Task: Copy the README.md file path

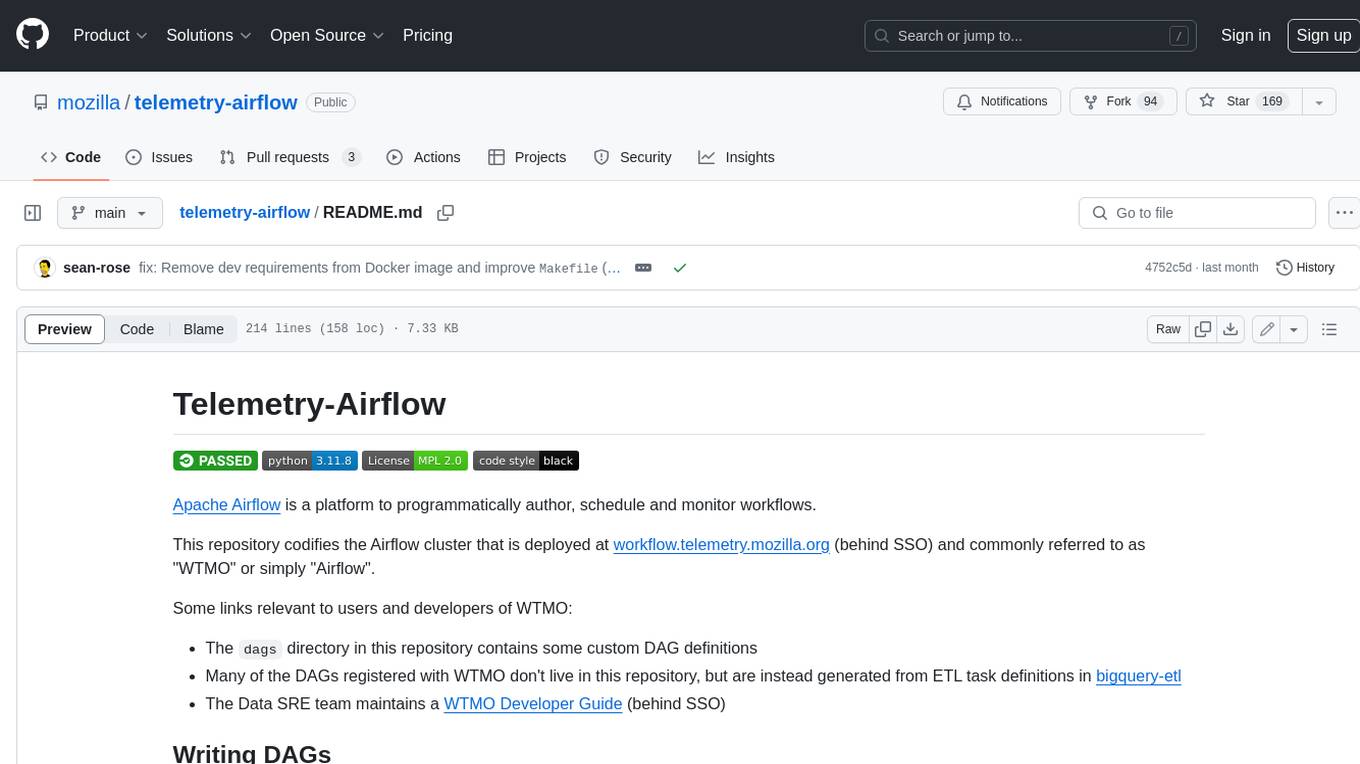Action: coord(446,213)
